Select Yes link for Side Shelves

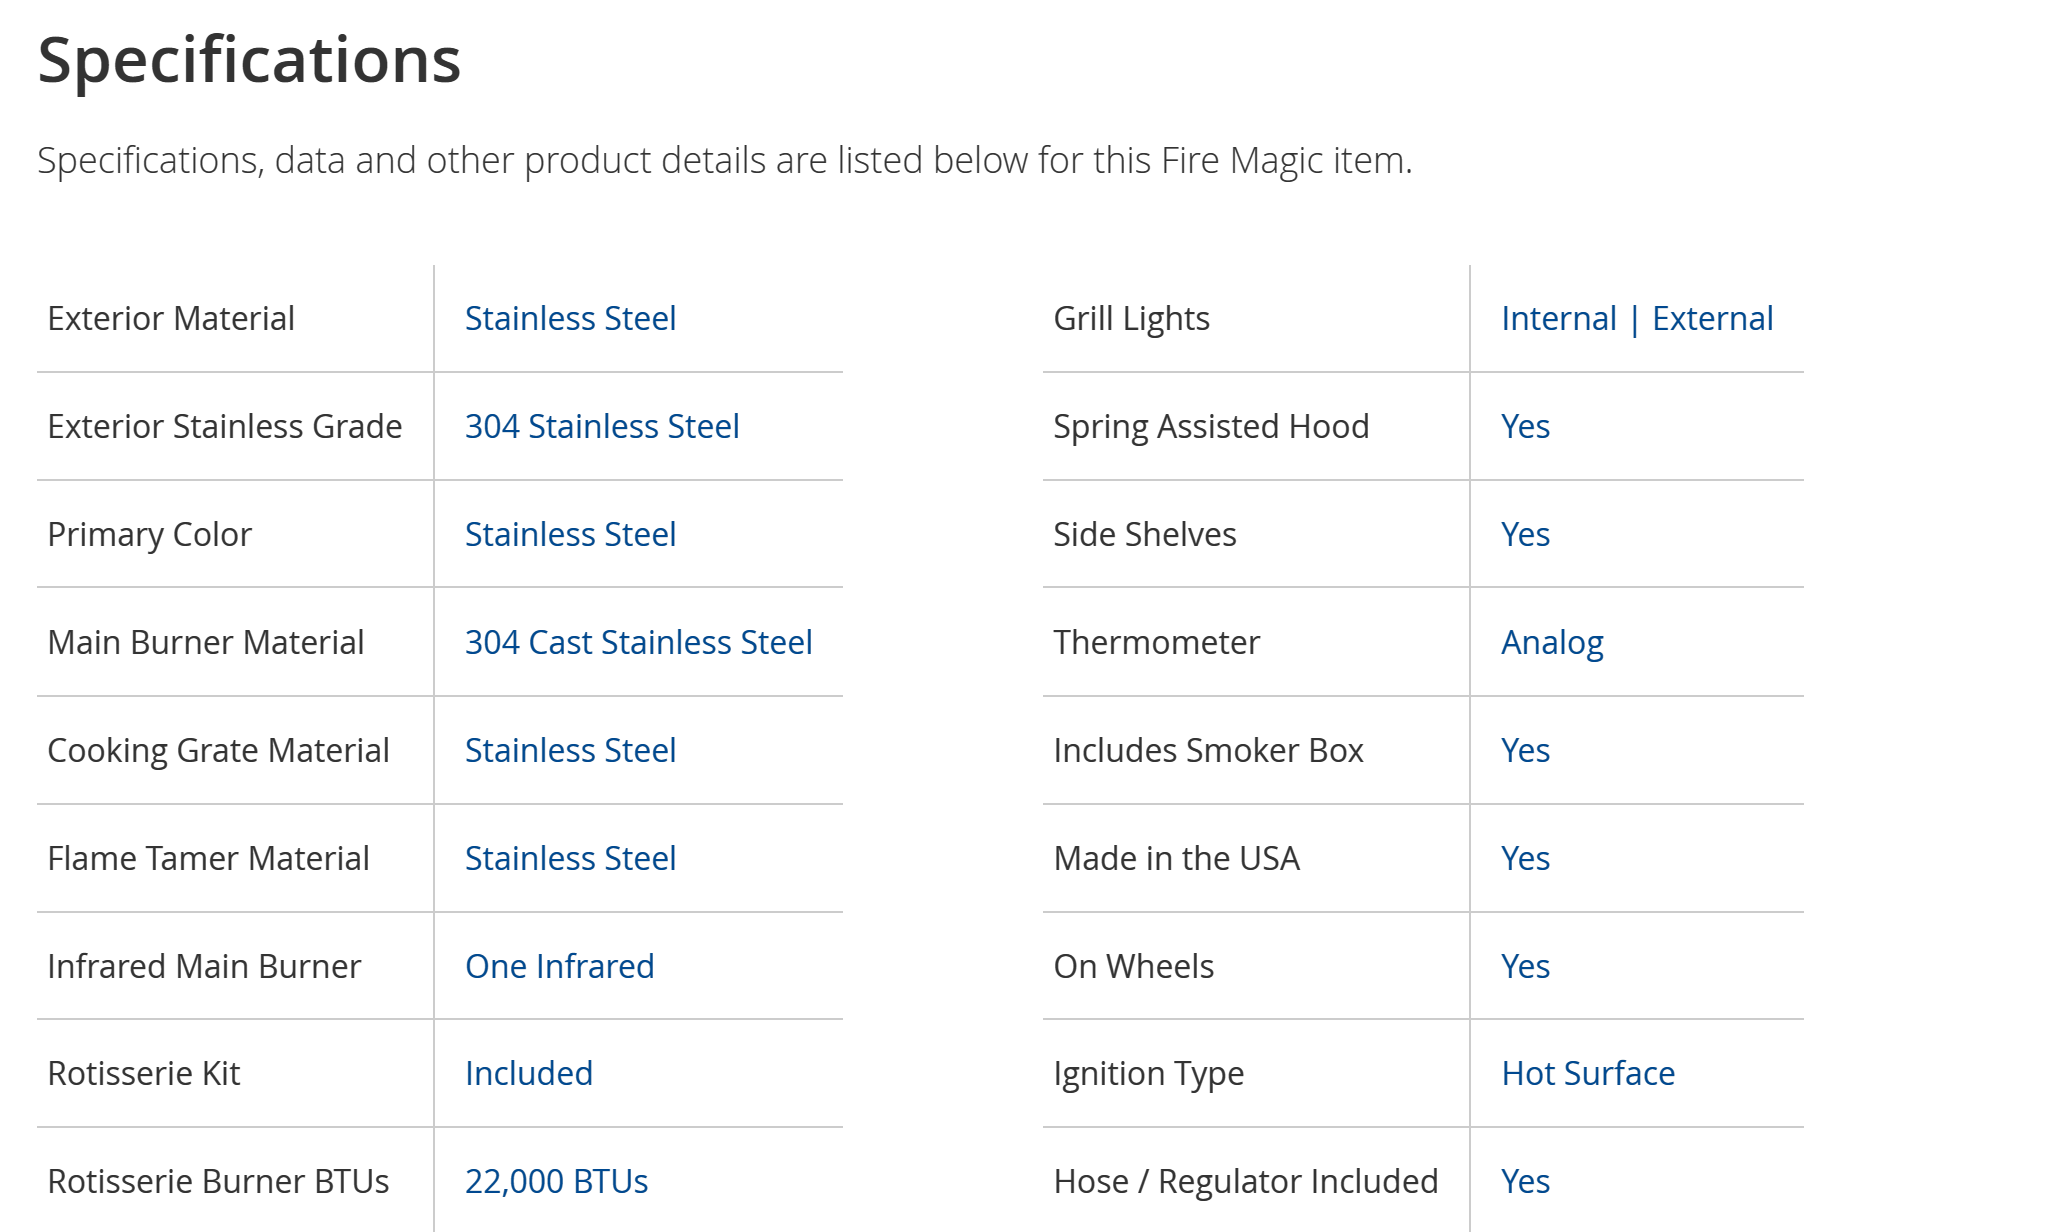(x=1525, y=535)
